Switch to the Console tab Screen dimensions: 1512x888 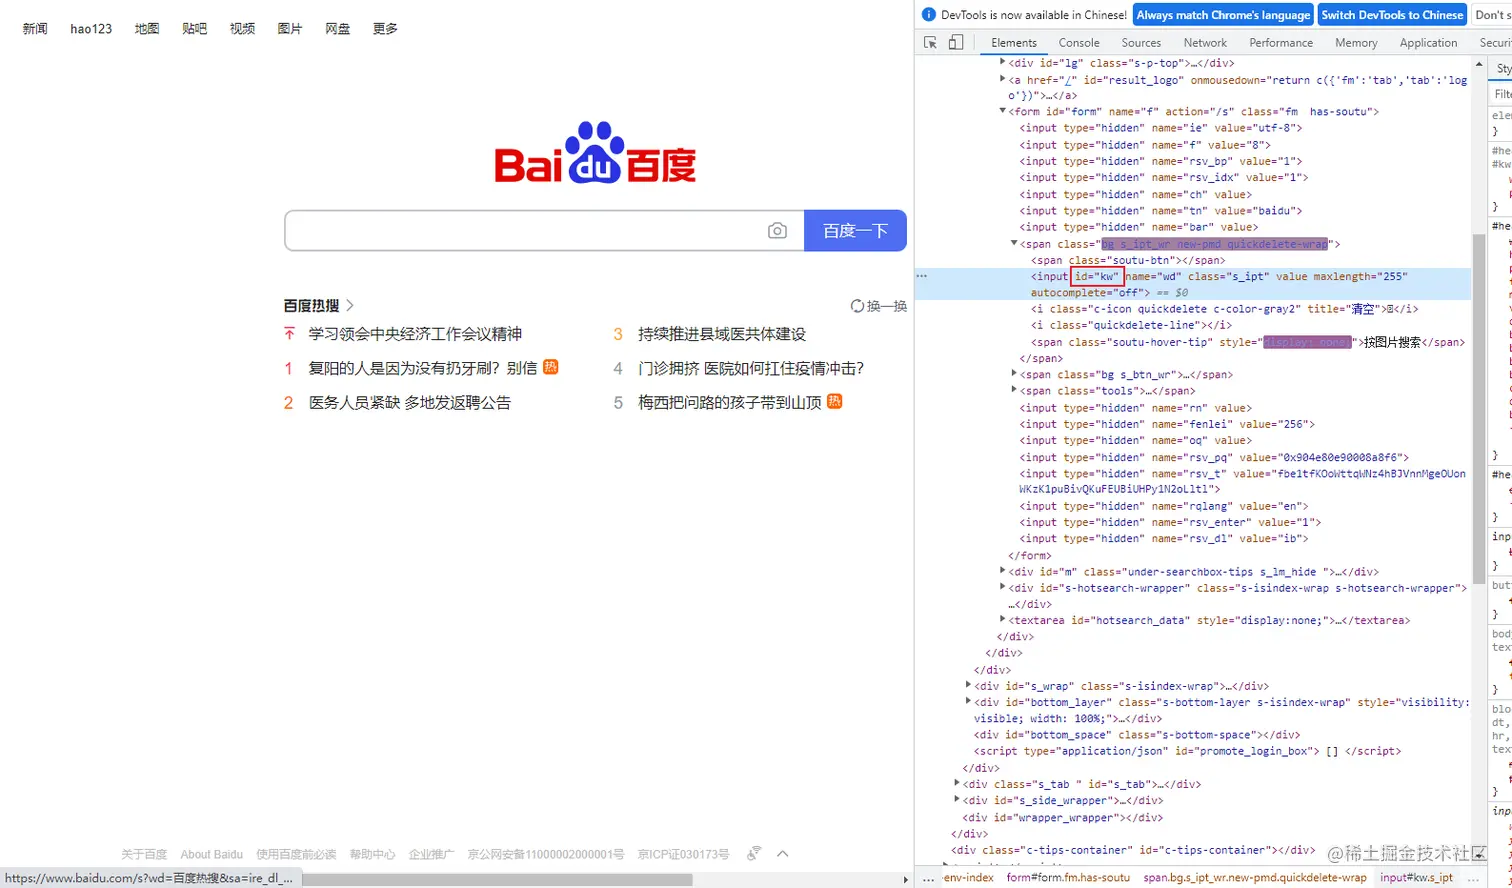(x=1079, y=42)
